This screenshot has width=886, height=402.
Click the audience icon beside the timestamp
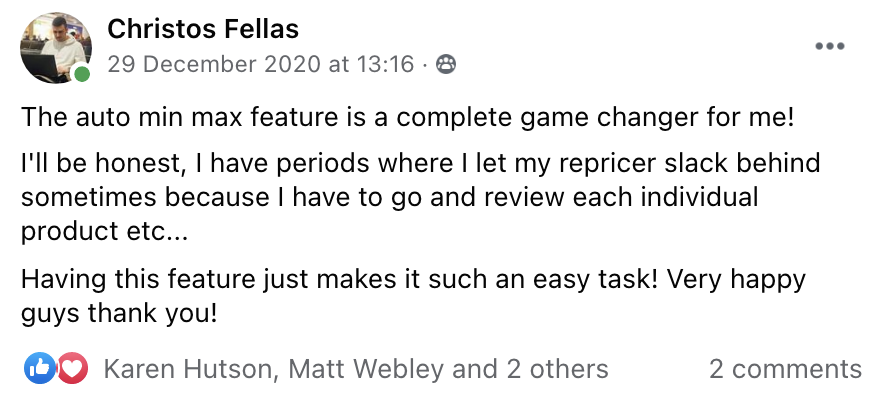[x=446, y=65]
